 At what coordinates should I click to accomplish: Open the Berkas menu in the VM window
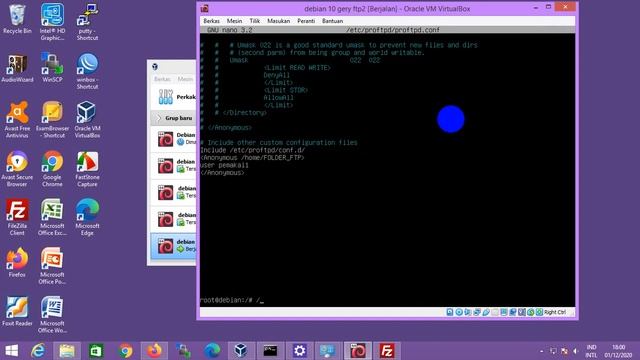tap(211, 21)
